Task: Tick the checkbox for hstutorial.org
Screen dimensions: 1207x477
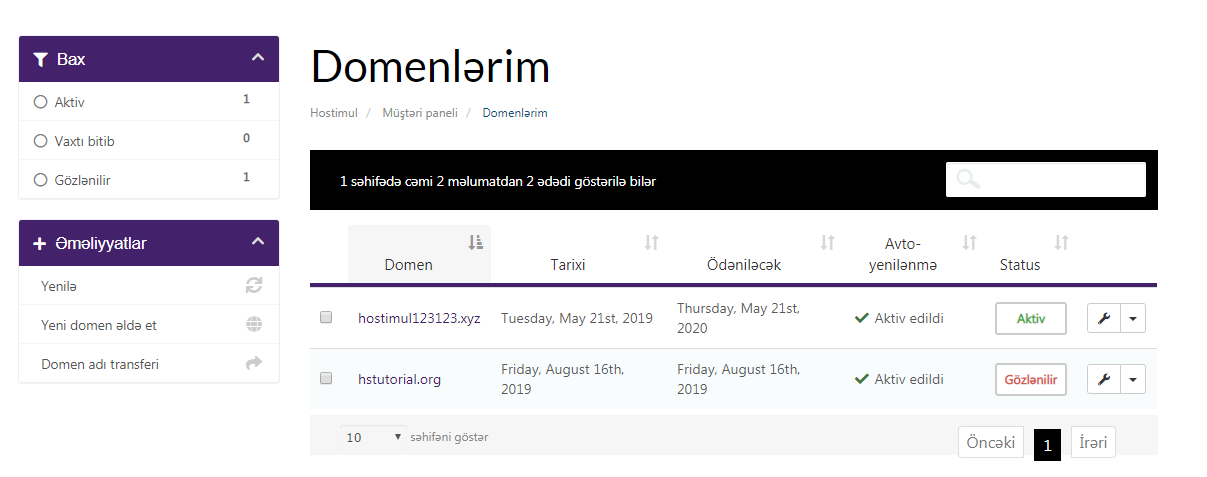Action: pos(326,379)
